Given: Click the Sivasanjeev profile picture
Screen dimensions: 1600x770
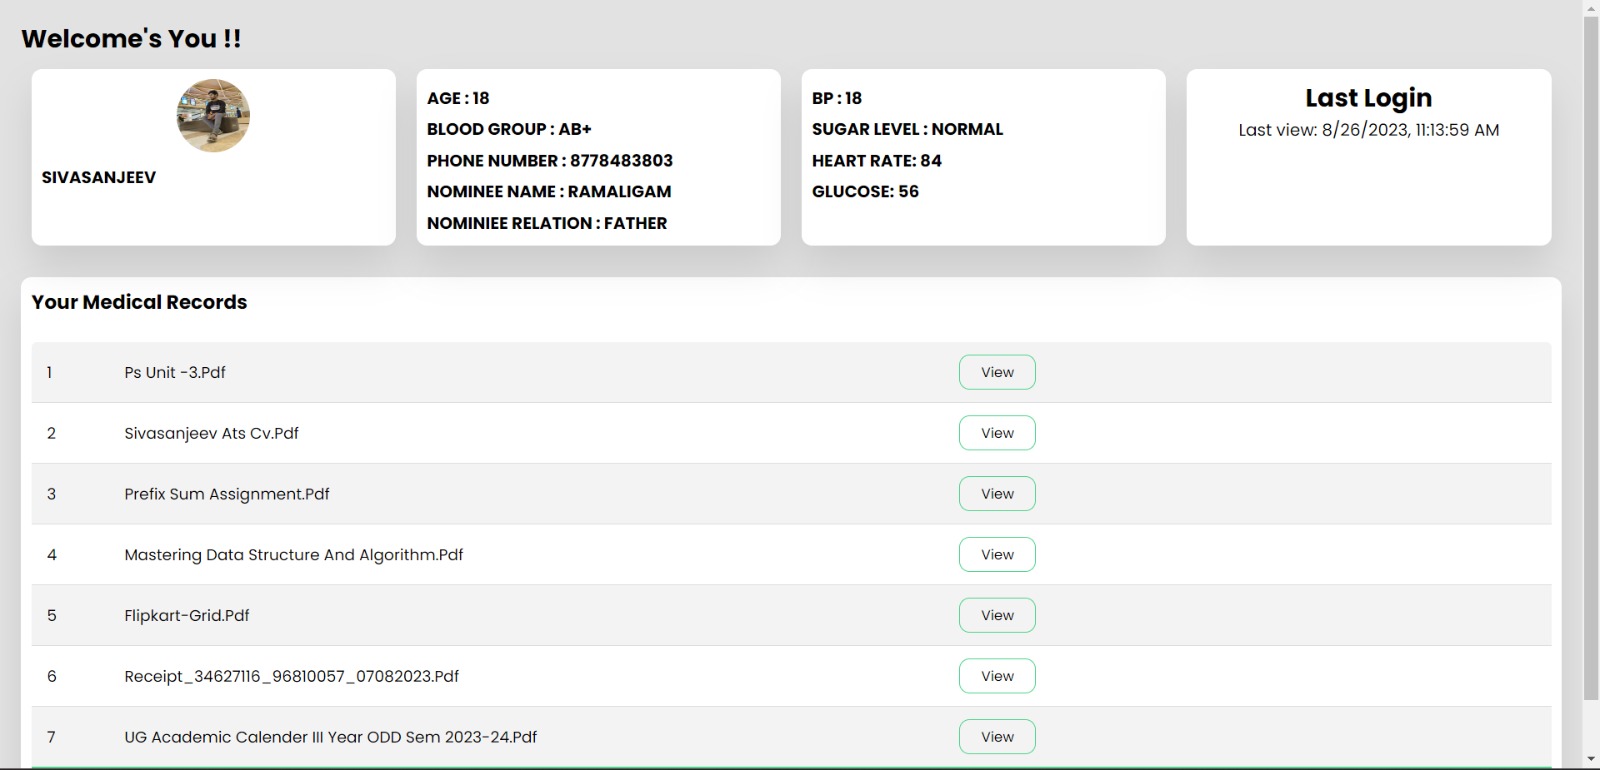Looking at the screenshot, I should [x=213, y=116].
